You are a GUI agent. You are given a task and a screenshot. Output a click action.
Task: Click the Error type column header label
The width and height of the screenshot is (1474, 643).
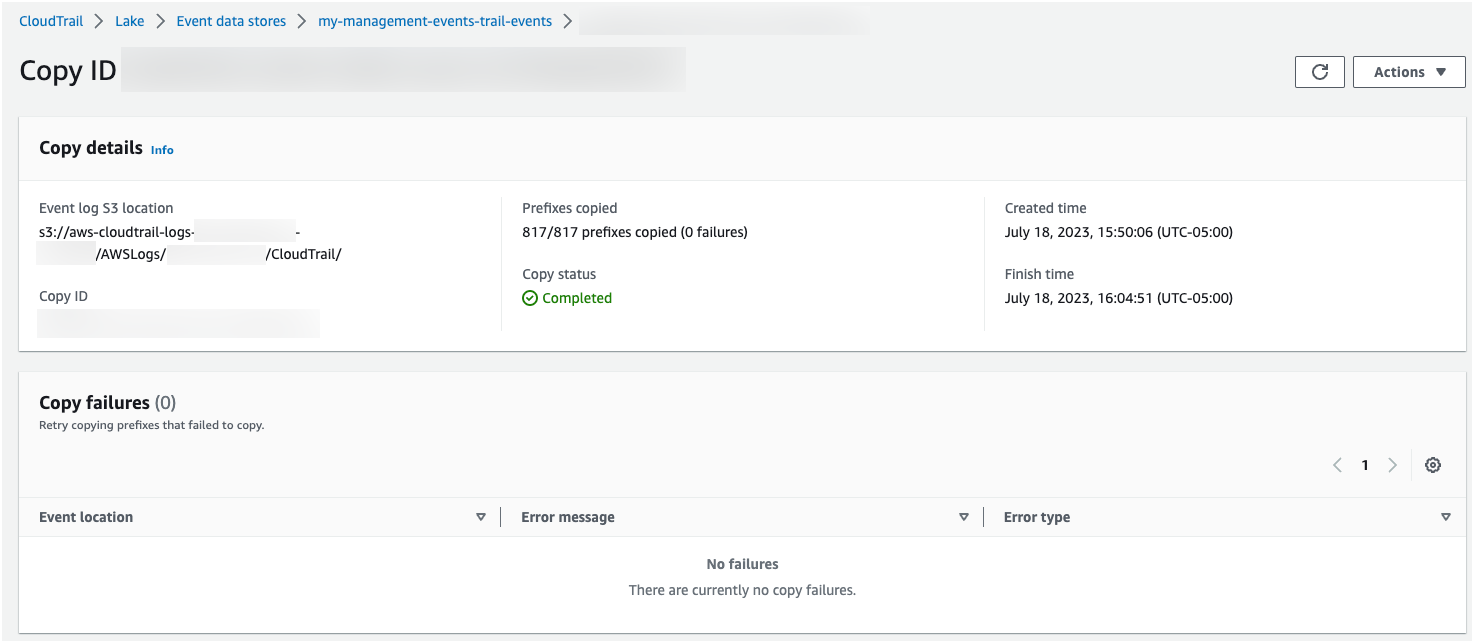click(1037, 517)
